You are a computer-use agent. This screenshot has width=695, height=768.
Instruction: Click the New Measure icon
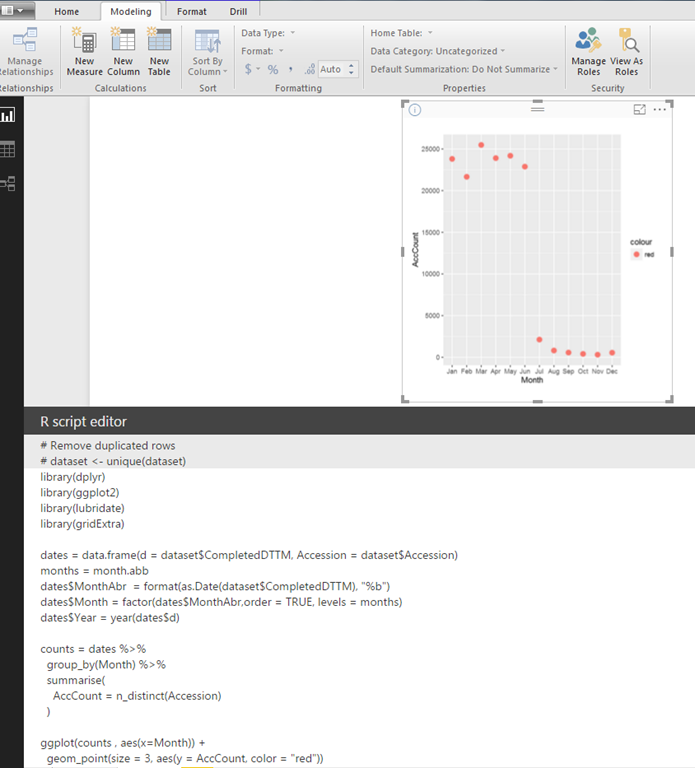click(x=84, y=41)
